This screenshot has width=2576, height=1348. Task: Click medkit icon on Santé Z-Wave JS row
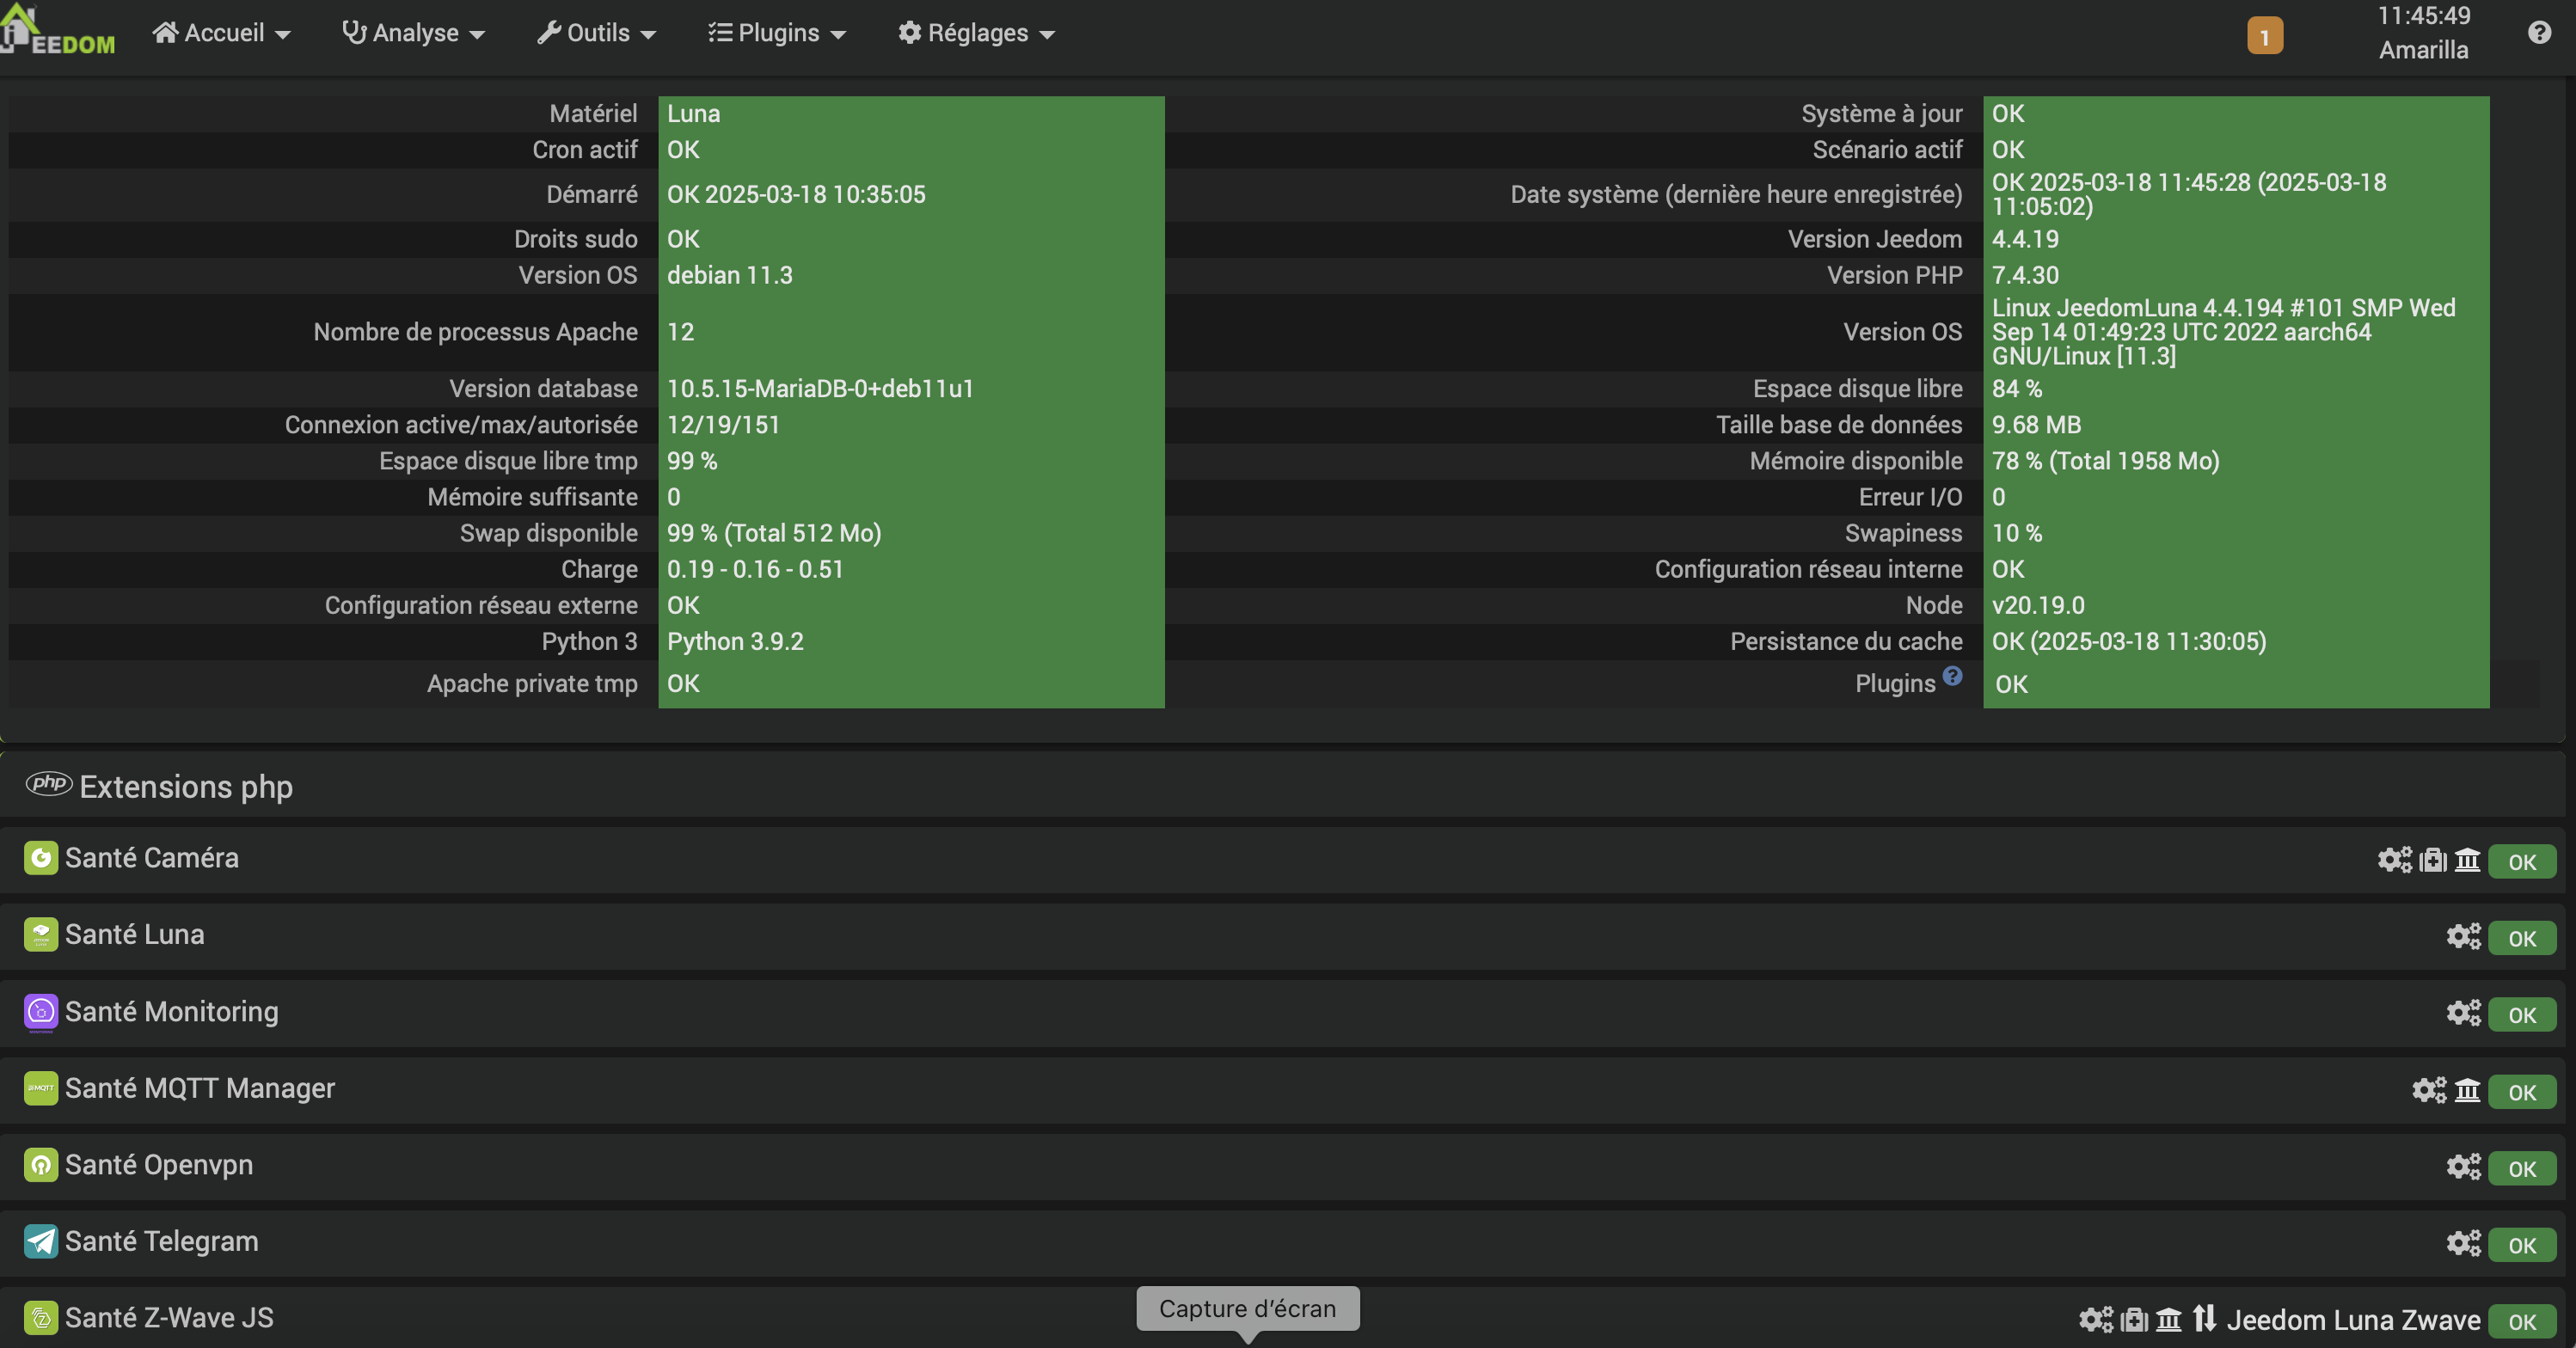coord(2133,1320)
